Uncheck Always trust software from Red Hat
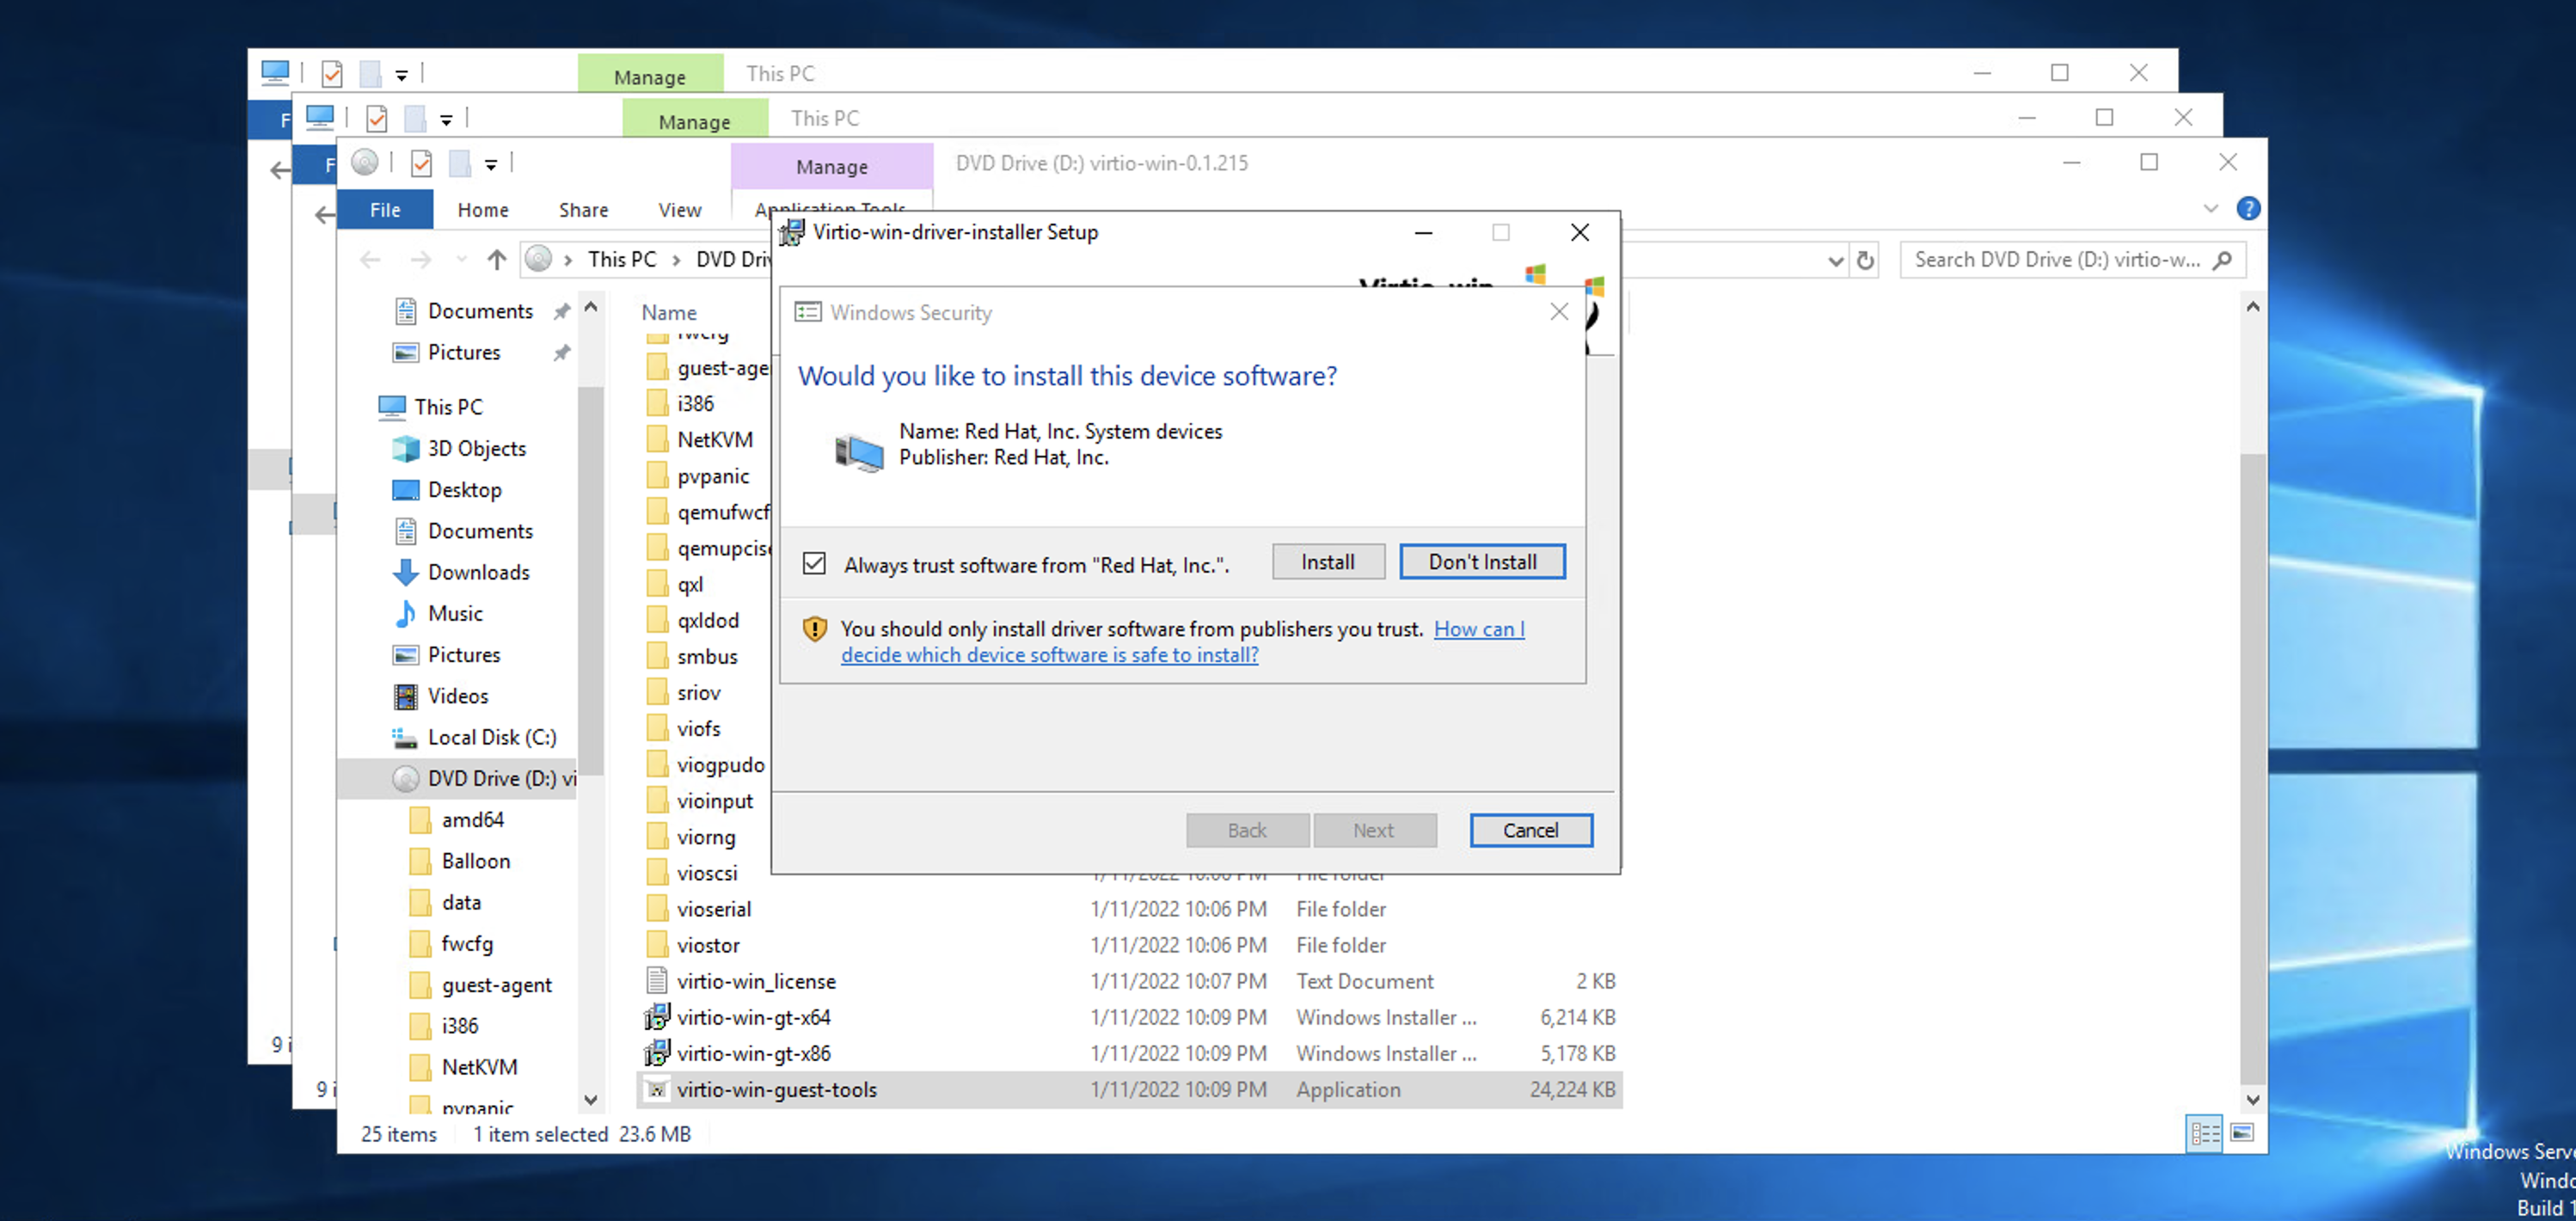Viewport: 2576px width, 1221px height. click(814, 564)
